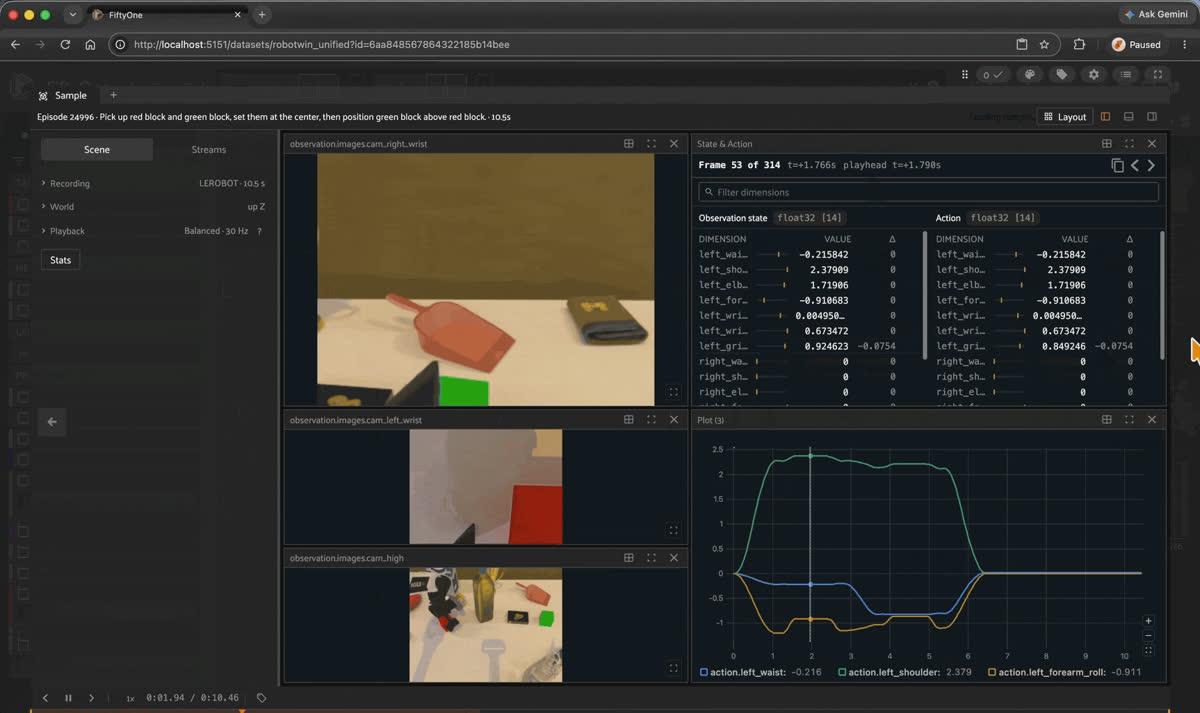Close the Plot (3) panel
The height and width of the screenshot is (713, 1200).
click(x=1152, y=420)
